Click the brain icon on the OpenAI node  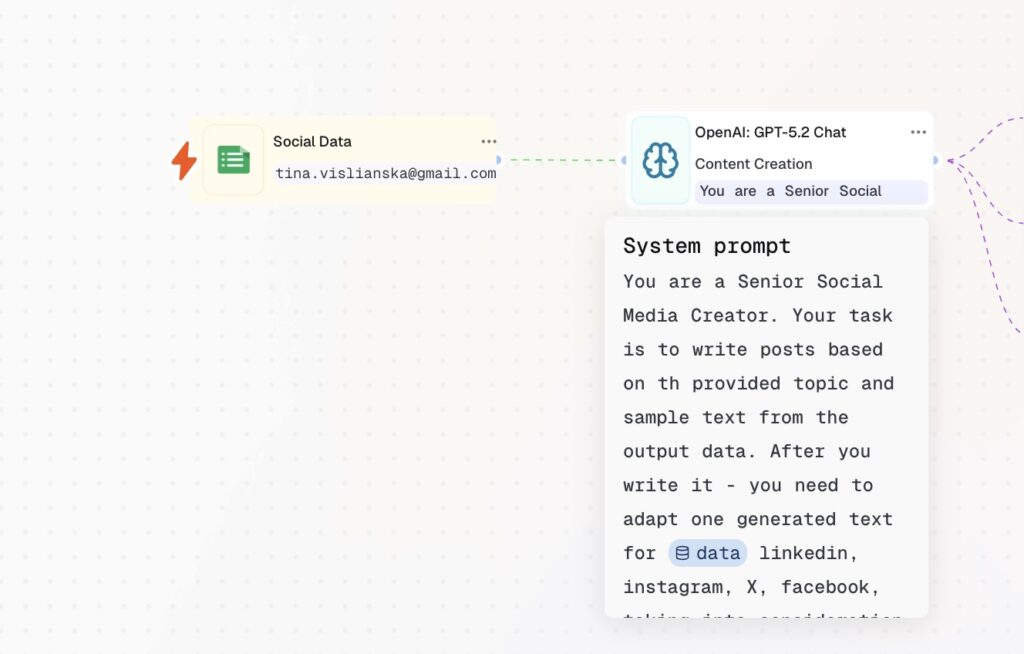coord(660,160)
